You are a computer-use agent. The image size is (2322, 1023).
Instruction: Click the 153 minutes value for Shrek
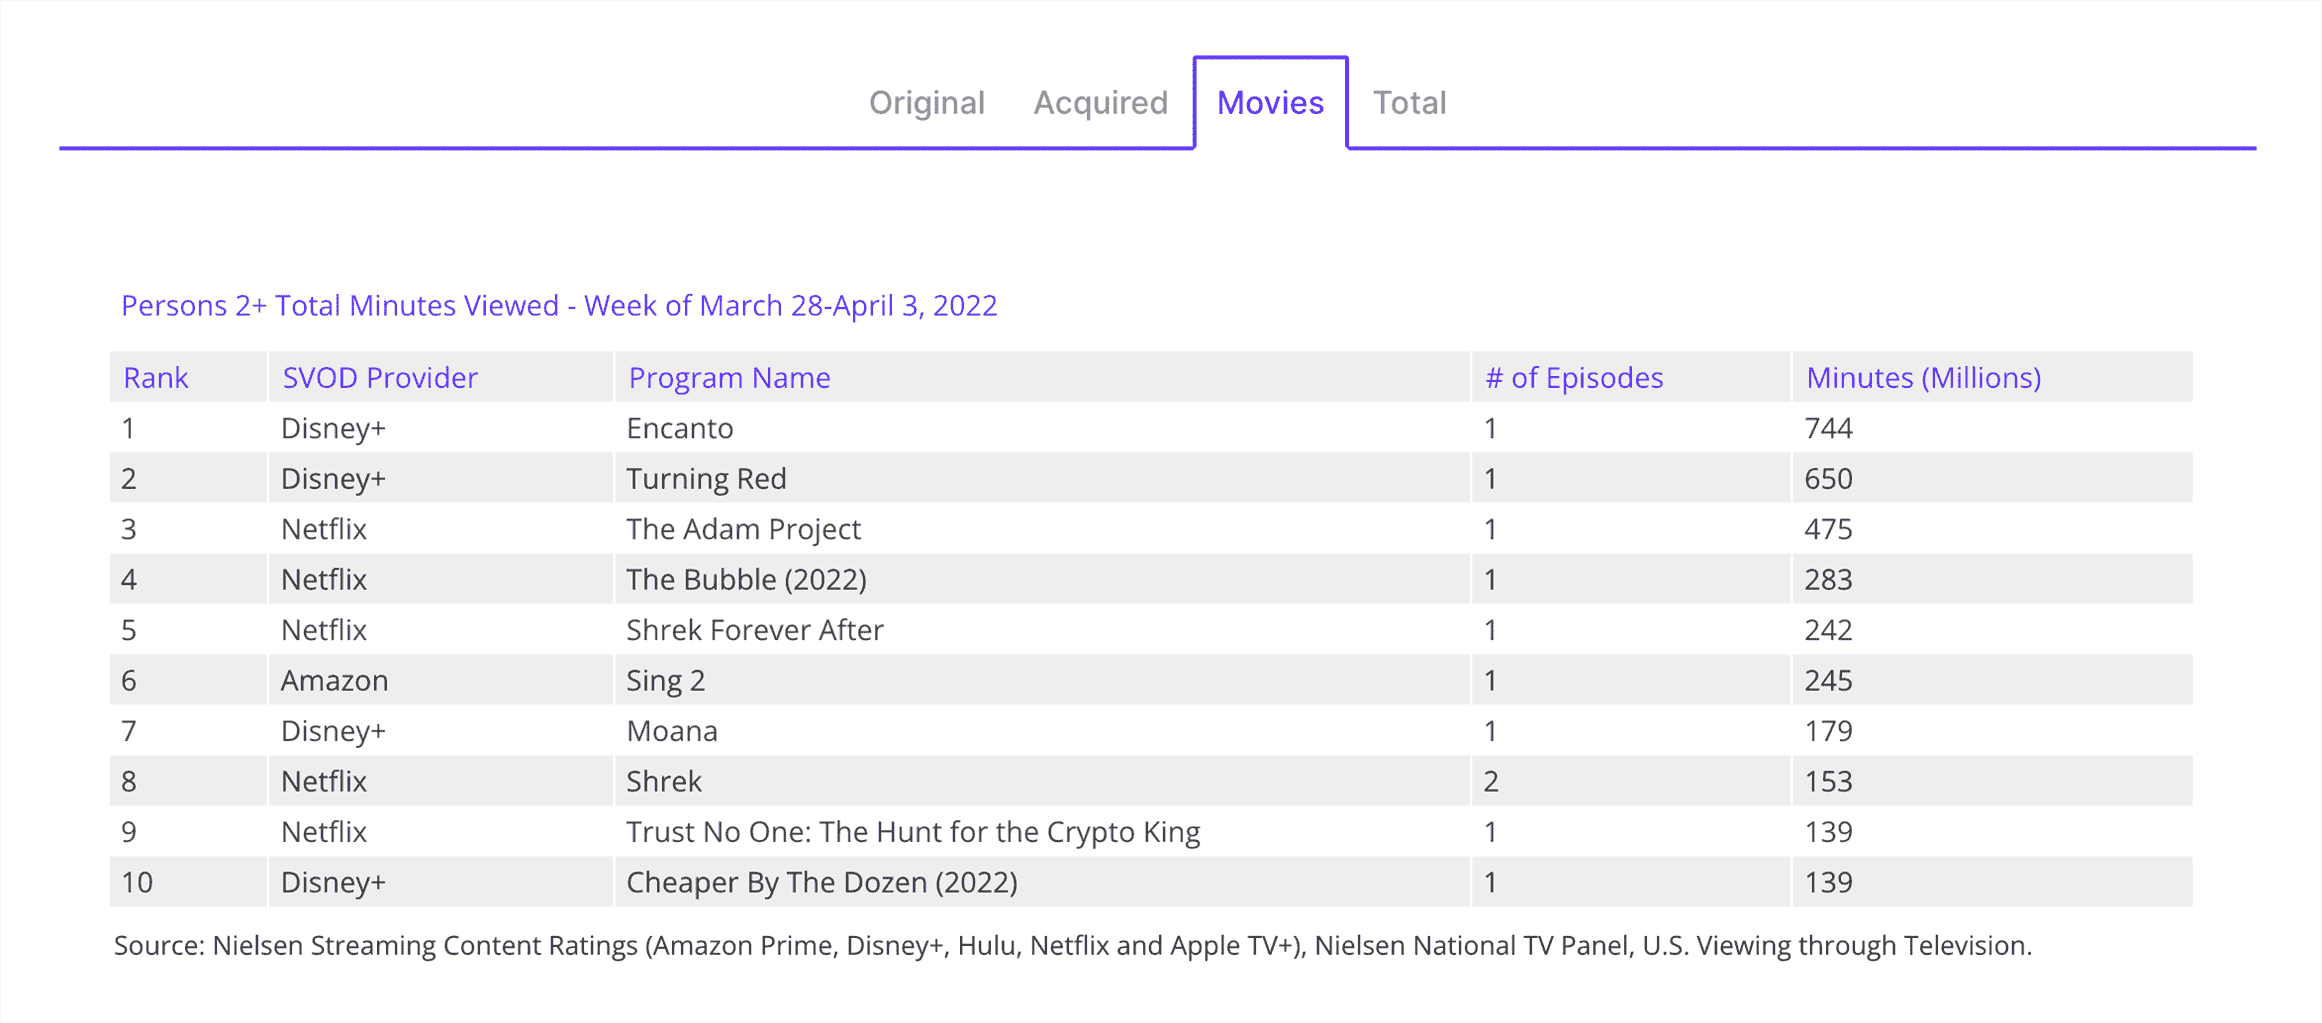coord(1828,781)
